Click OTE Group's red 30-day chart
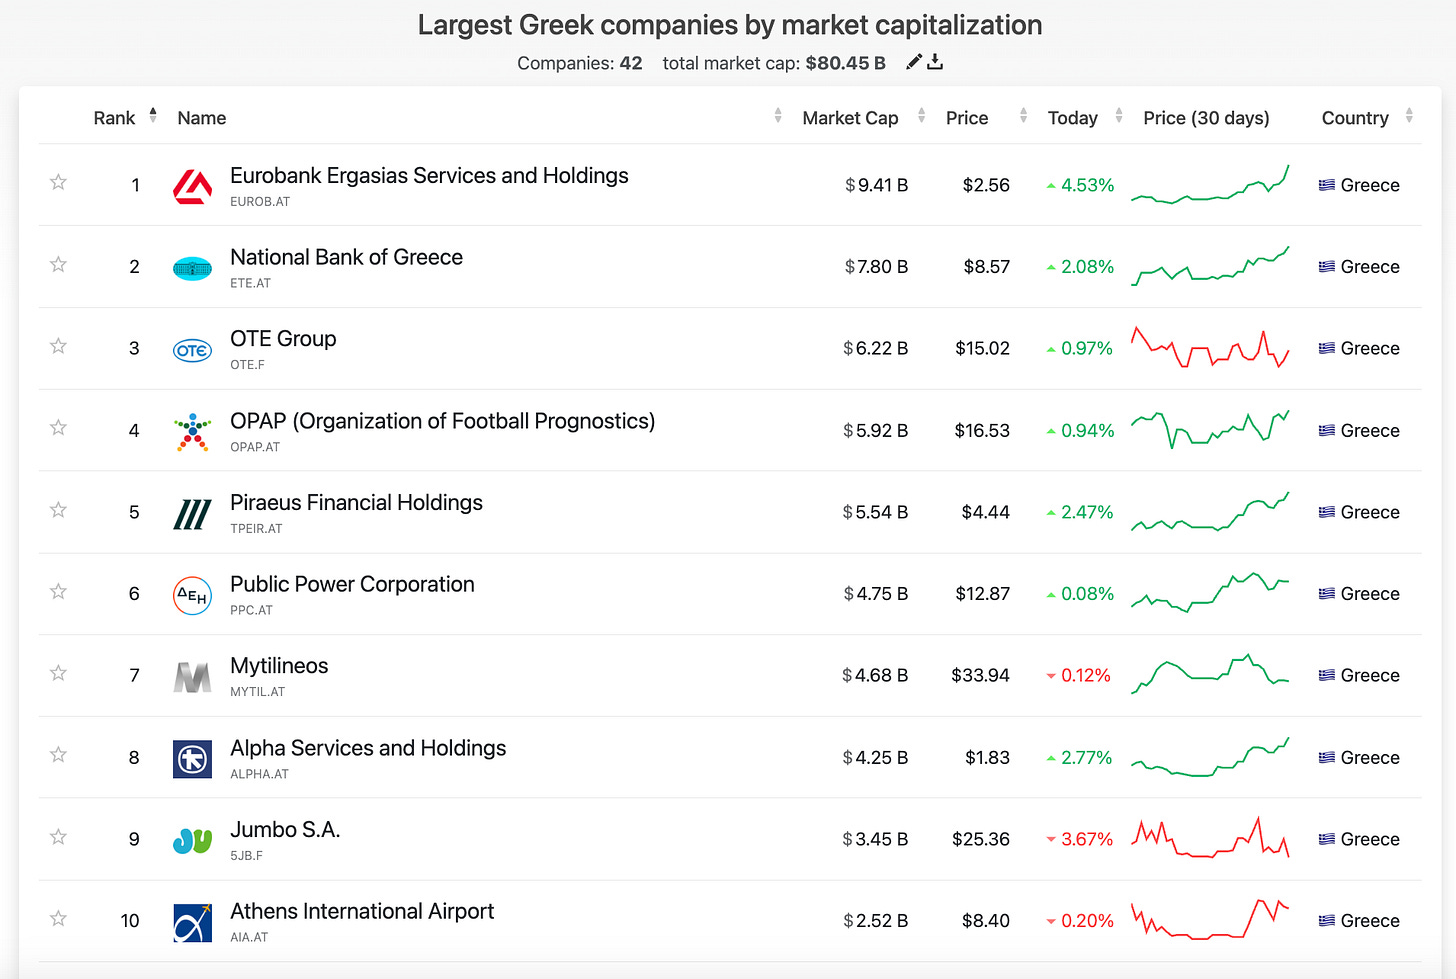This screenshot has height=979, width=1456. click(x=1210, y=348)
